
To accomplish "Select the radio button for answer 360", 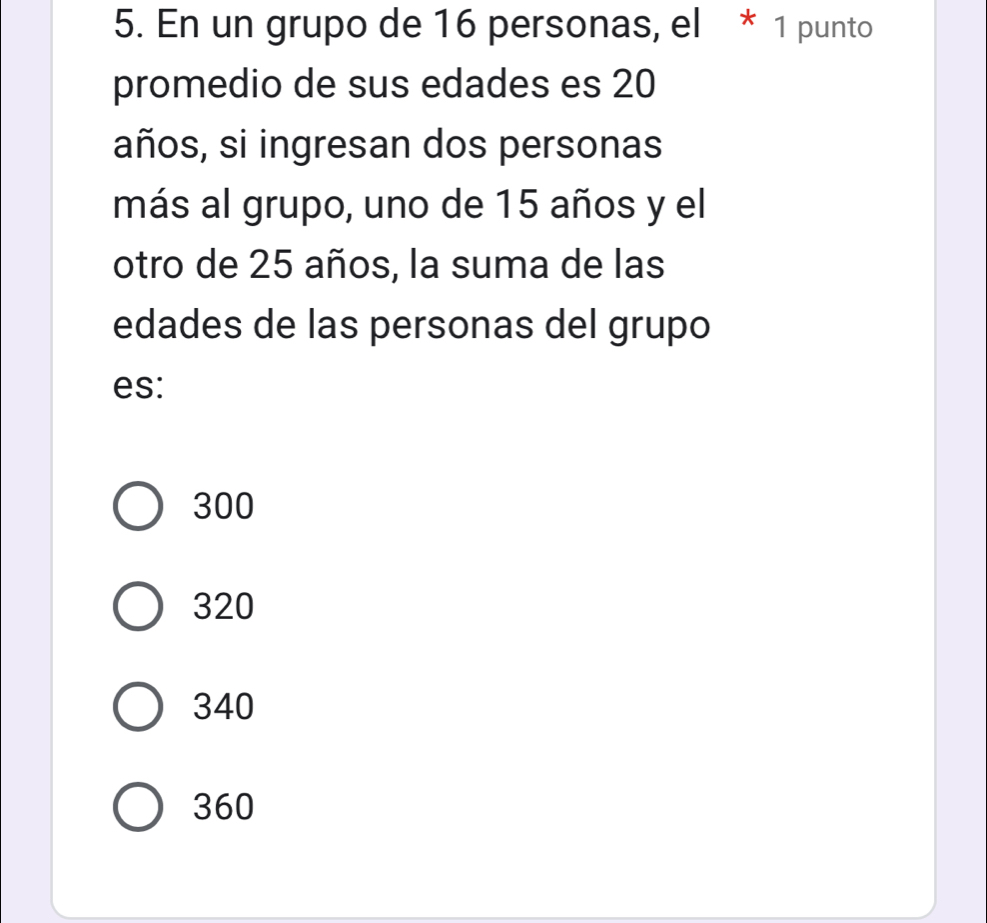I will tap(137, 807).
